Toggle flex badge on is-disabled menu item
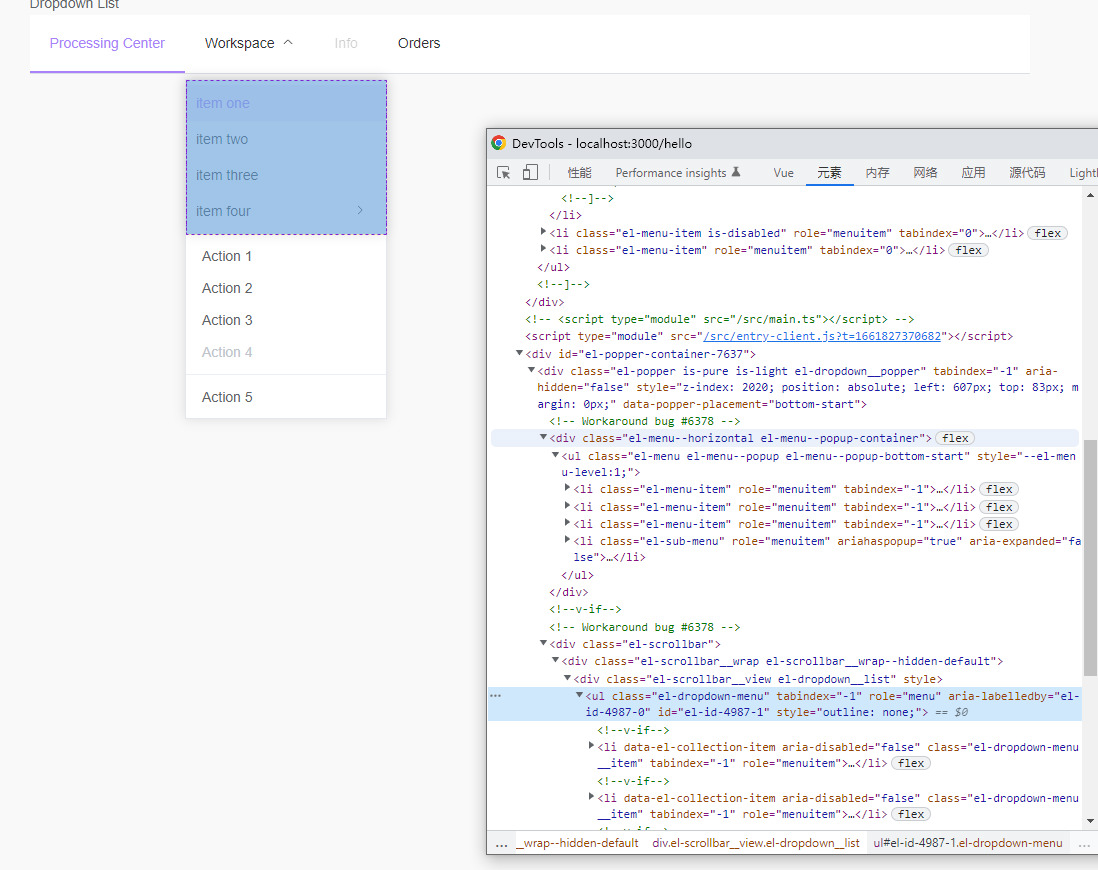The height and width of the screenshot is (870, 1098). tap(1048, 233)
